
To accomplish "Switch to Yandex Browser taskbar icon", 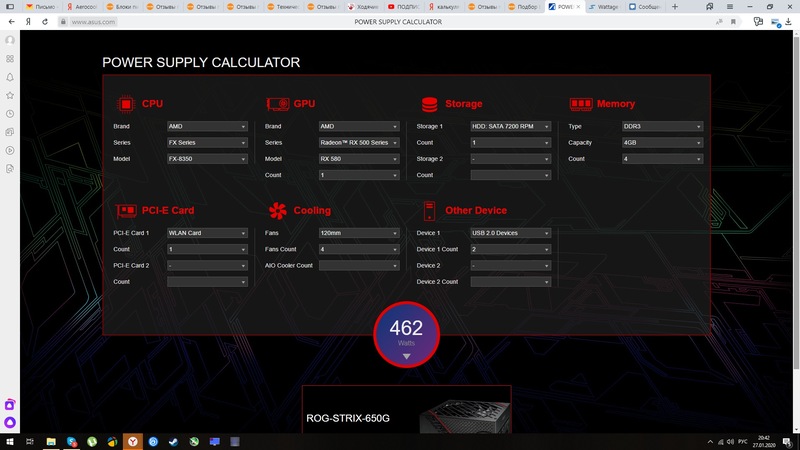I will (133, 441).
